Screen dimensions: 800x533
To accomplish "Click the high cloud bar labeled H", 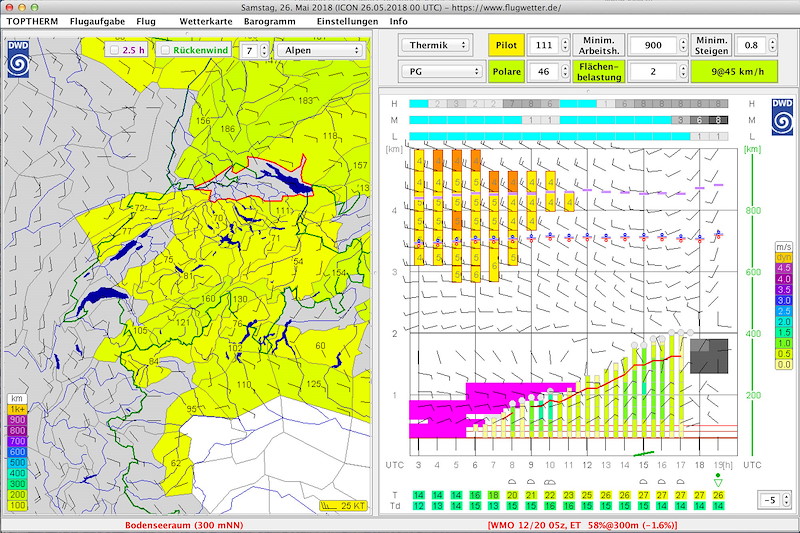I will click(x=568, y=104).
